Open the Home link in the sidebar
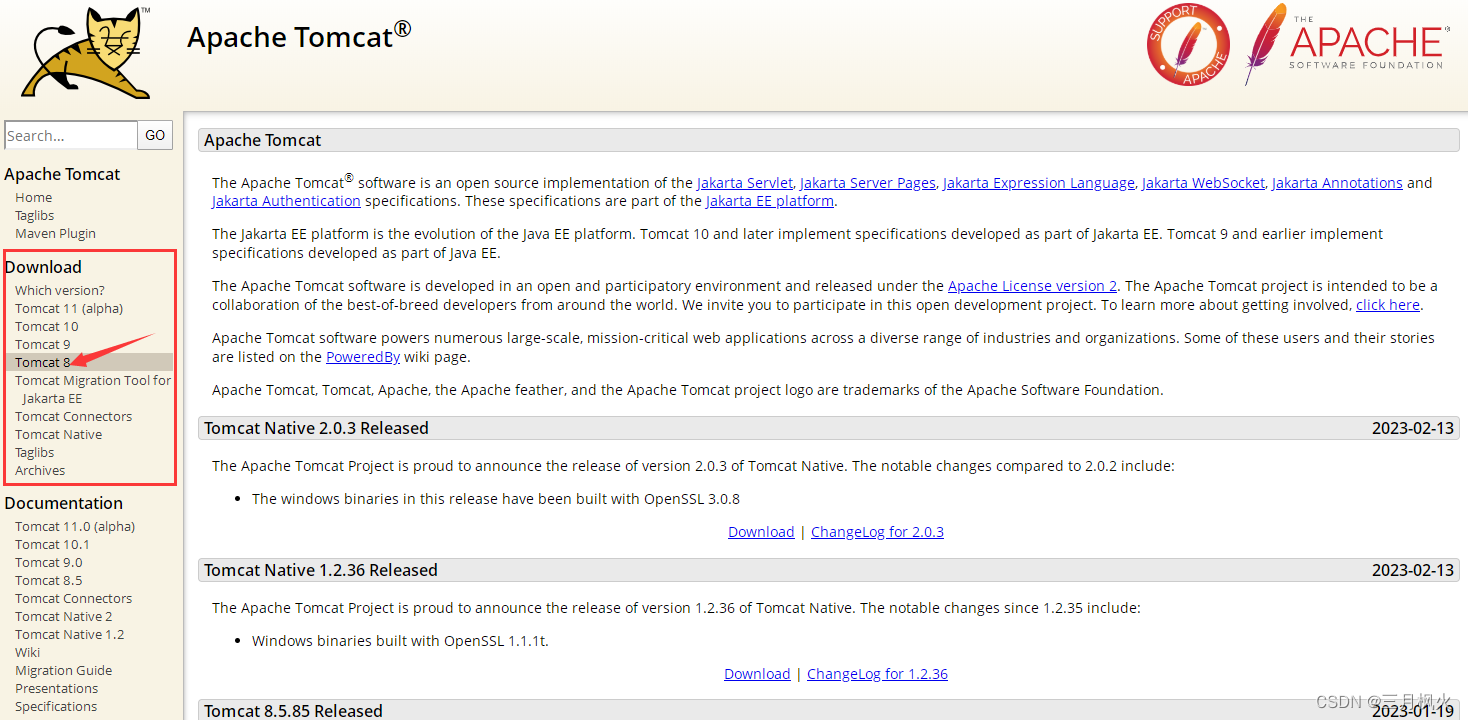This screenshot has height=720, width=1468. coord(34,198)
